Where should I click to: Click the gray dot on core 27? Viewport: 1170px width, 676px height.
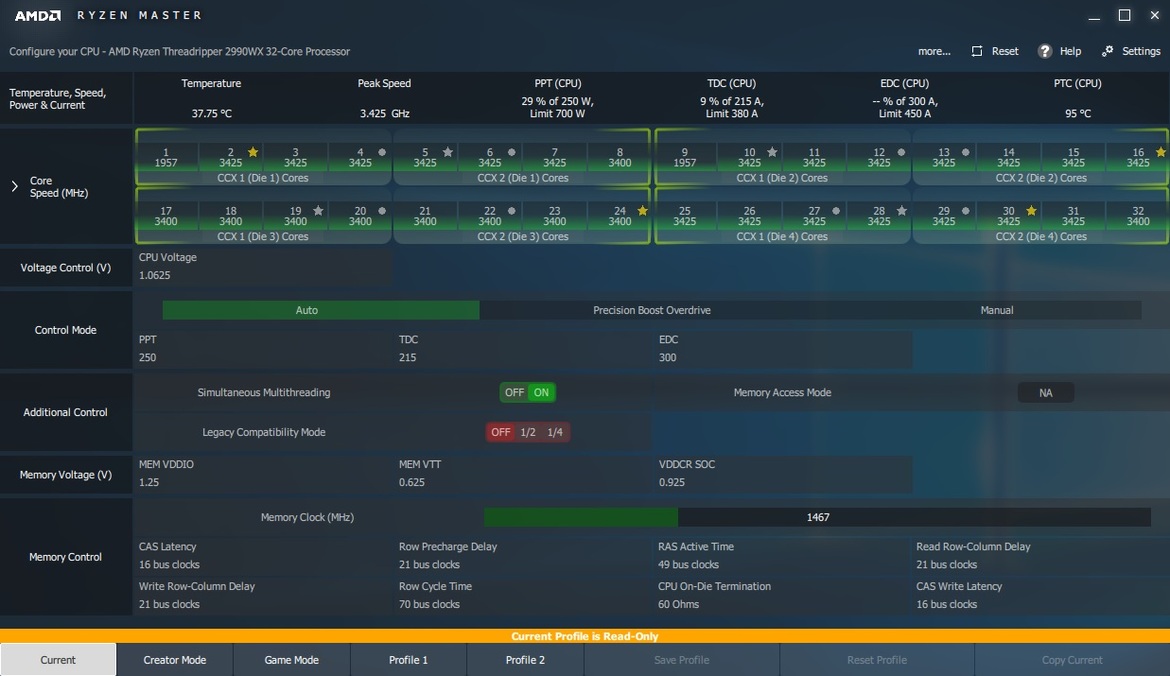(x=836, y=211)
